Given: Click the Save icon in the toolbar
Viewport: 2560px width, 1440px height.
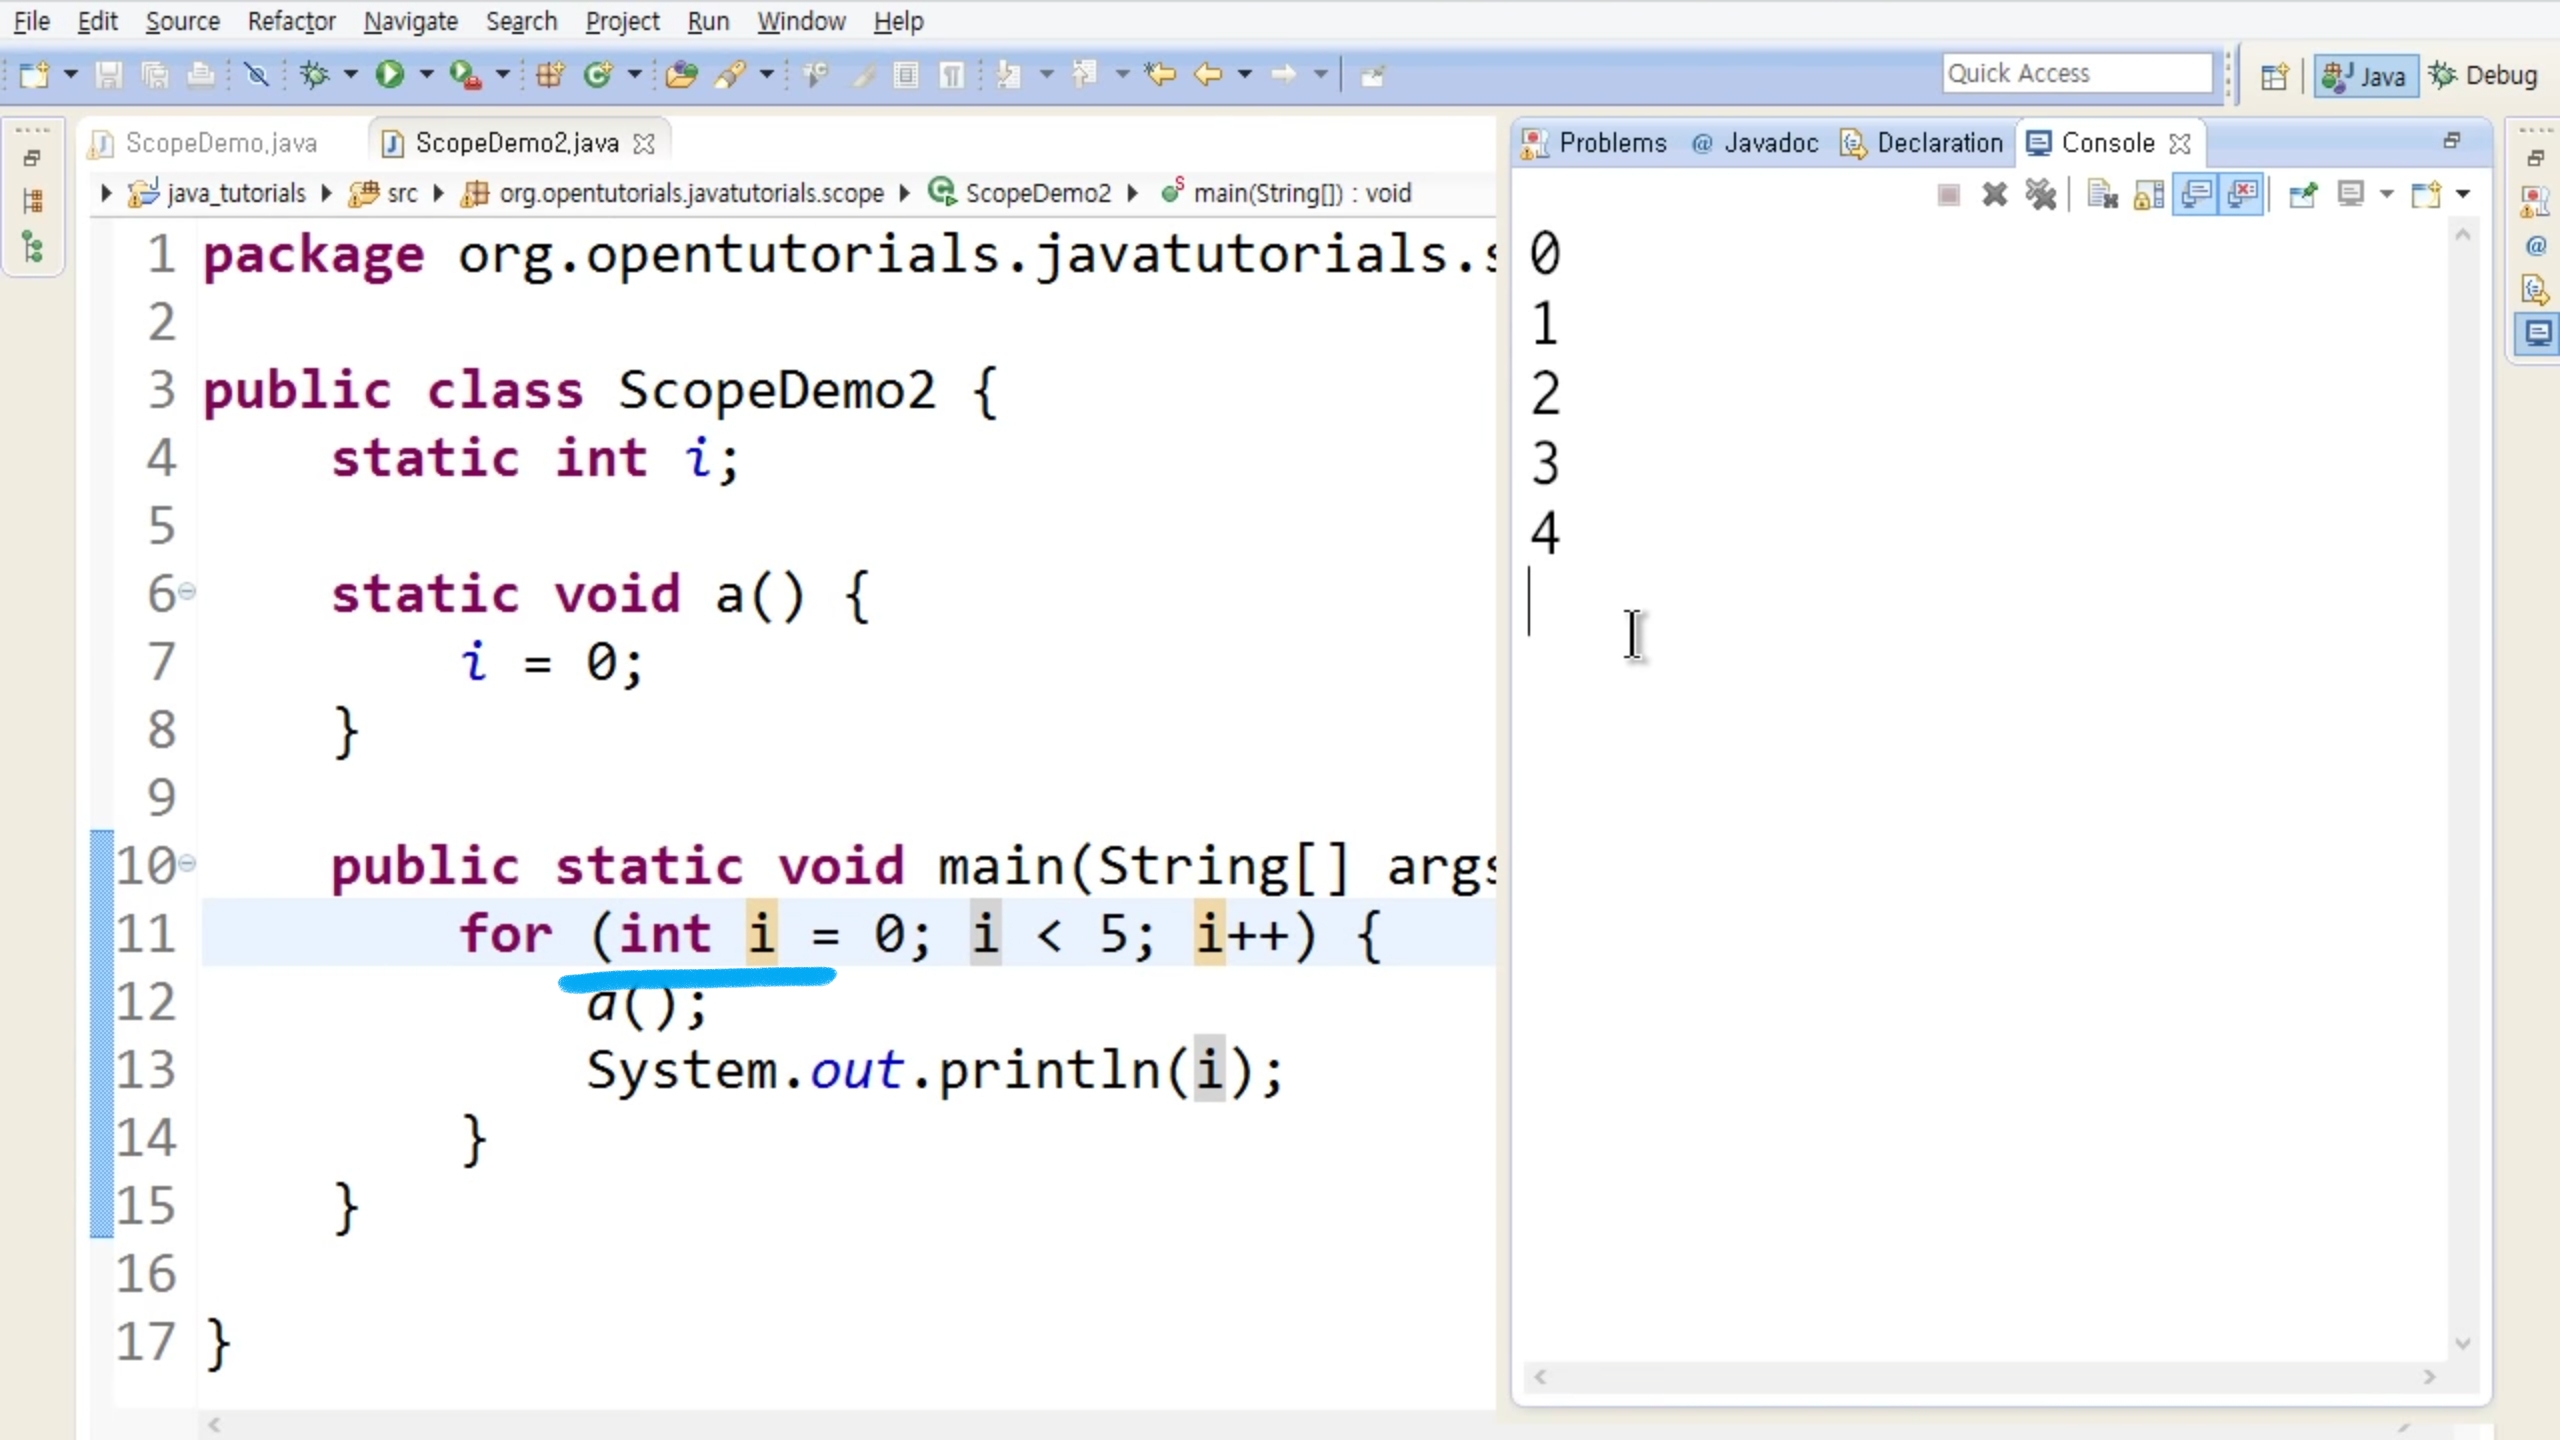Looking at the screenshot, I should coord(109,75).
